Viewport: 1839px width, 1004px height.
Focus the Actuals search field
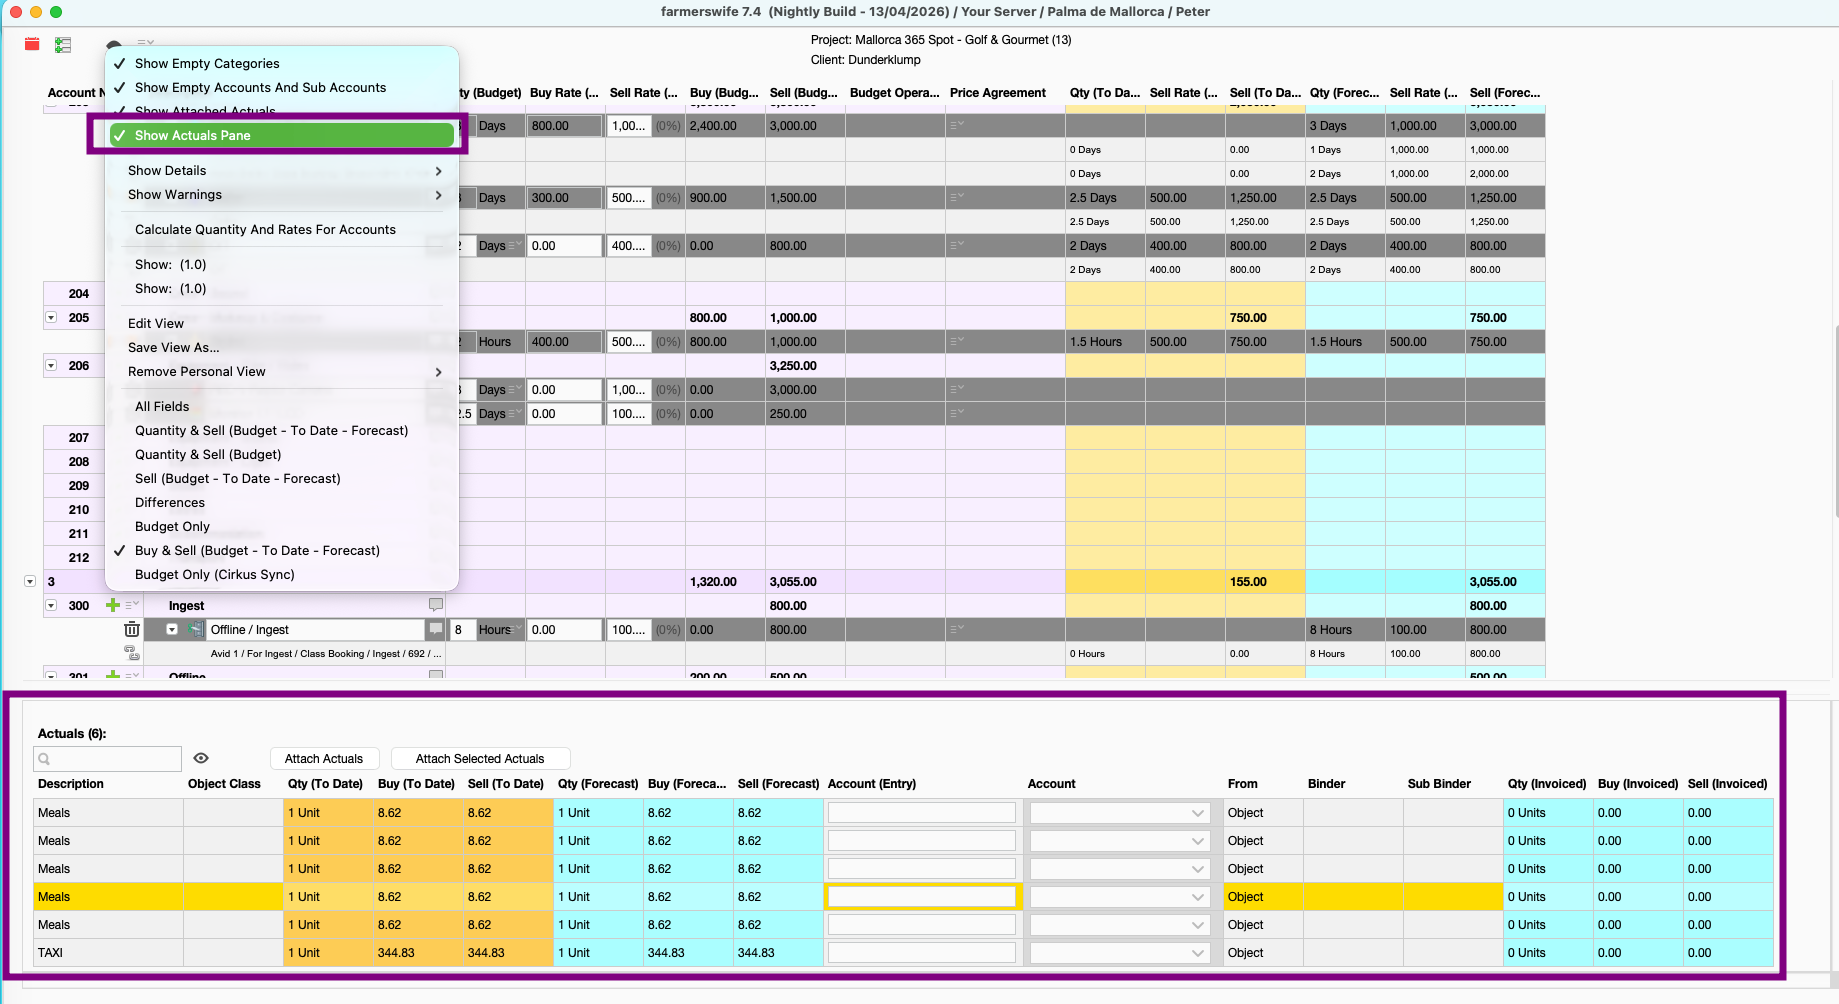[107, 759]
